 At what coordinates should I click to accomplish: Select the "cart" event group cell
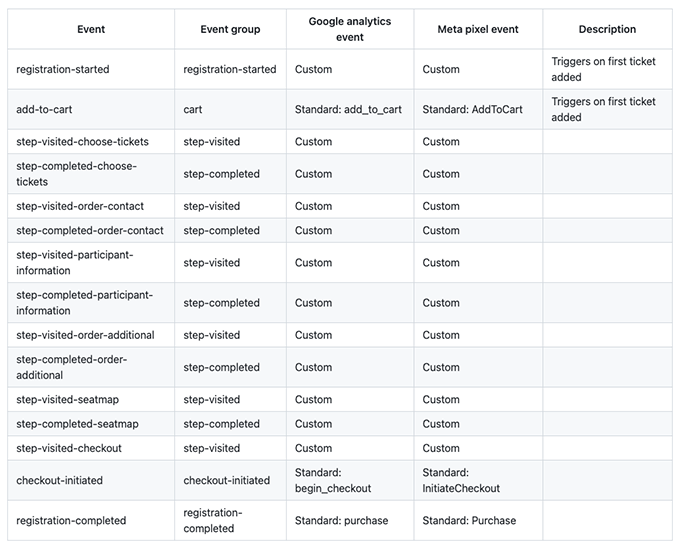(x=193, y=109)
